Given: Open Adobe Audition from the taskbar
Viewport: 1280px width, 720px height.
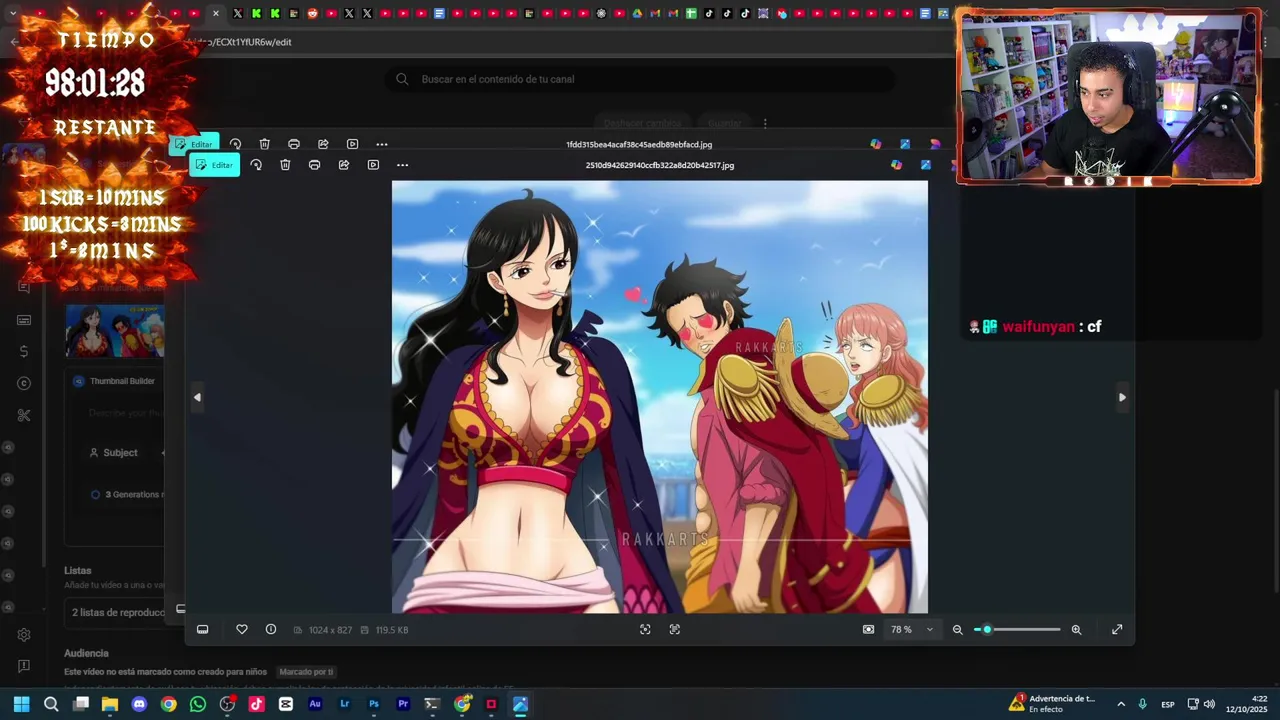Looking at the screenshot, I should pos(315,704).
